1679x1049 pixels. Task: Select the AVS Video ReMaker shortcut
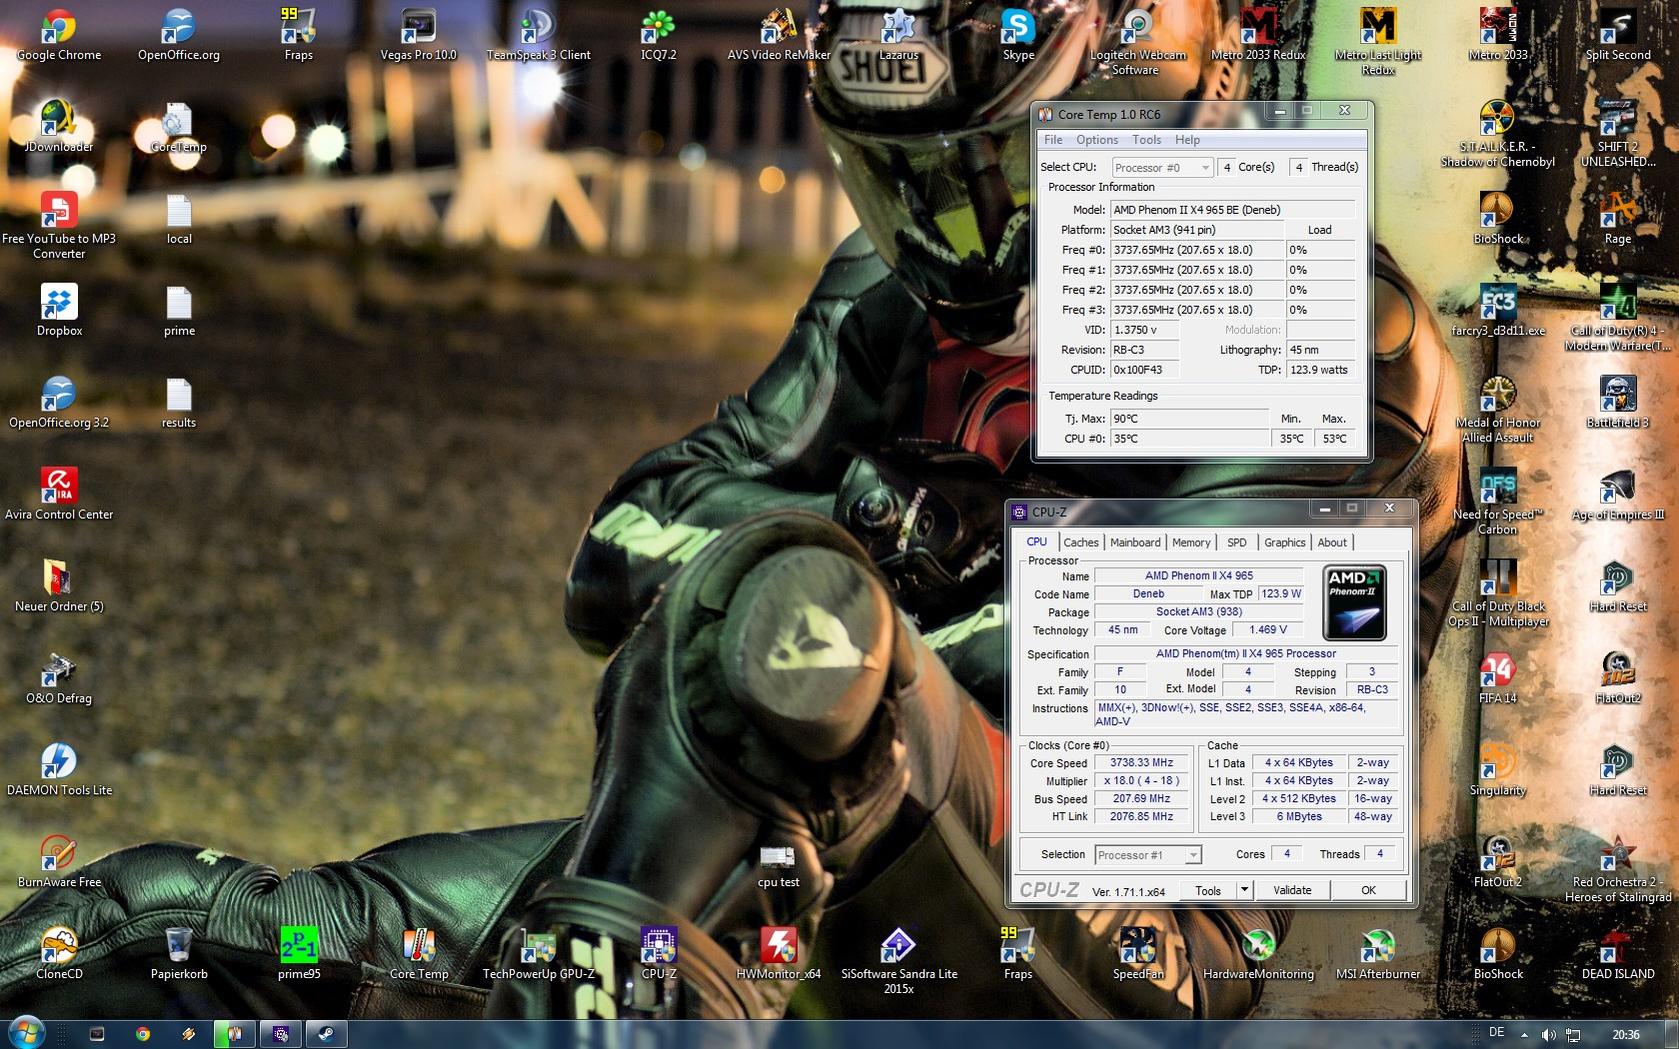coord(779,35)
